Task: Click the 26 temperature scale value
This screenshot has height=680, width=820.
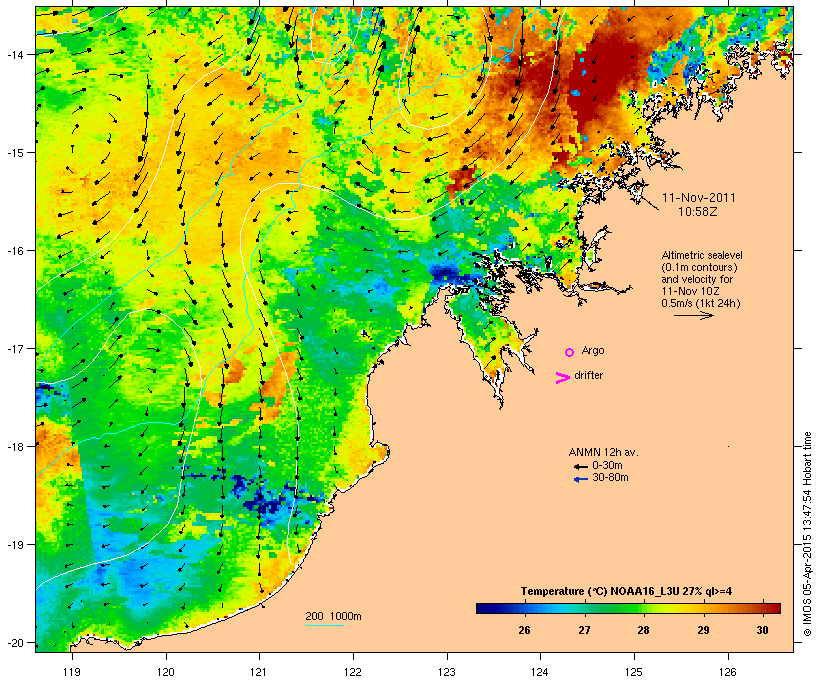Action: click(525, 630)
